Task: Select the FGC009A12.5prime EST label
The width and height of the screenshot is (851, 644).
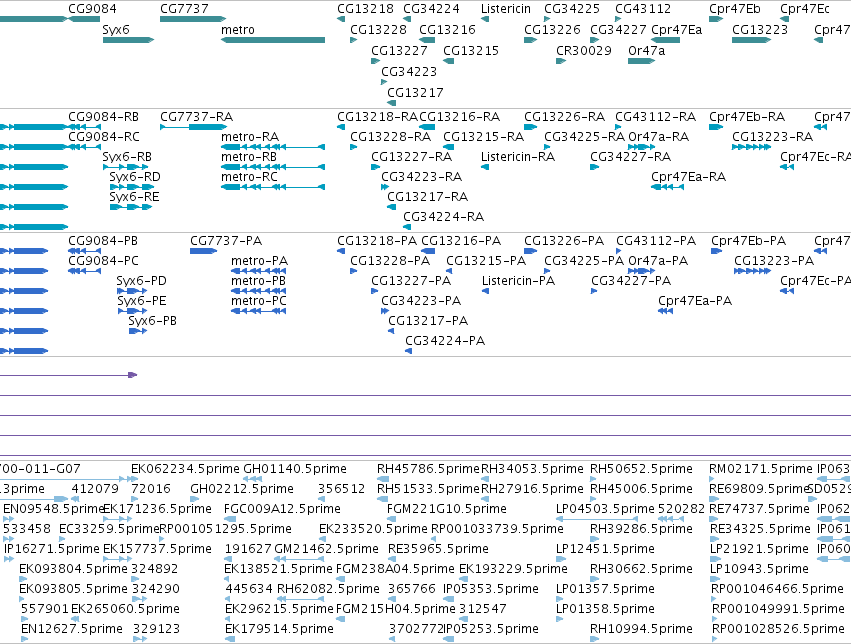Action: [282, 509]
